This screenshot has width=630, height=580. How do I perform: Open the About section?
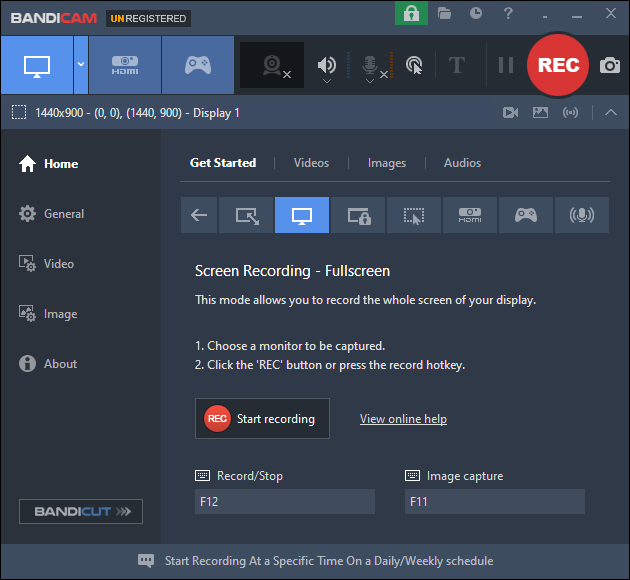48,364
